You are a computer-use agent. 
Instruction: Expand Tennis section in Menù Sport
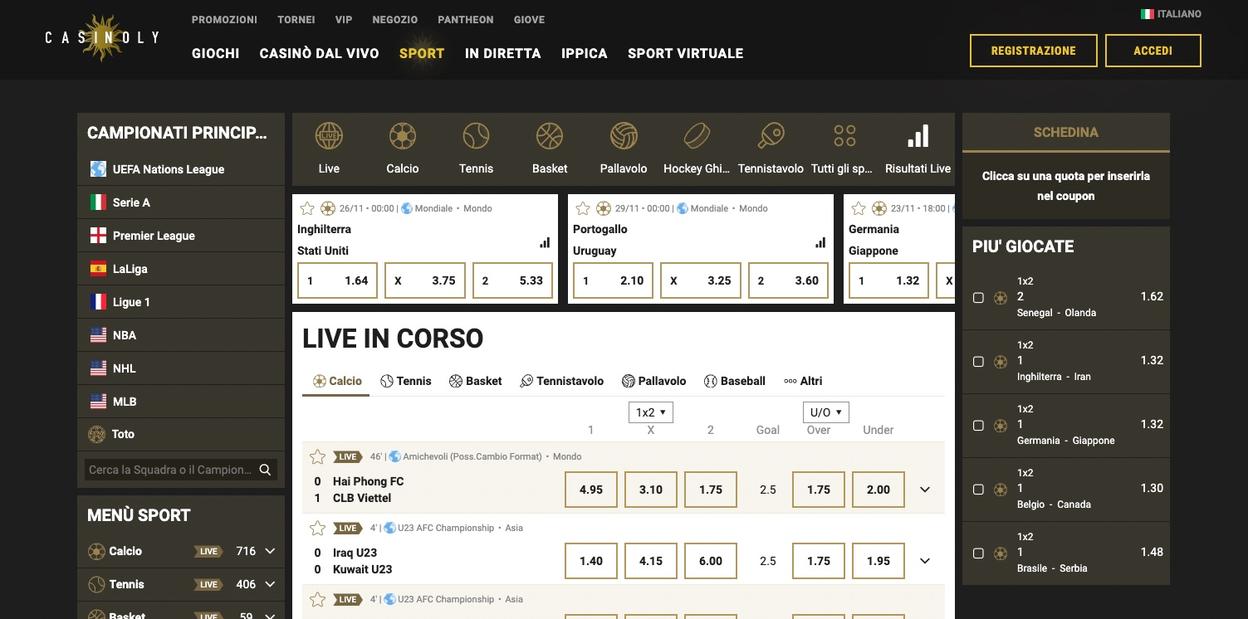(x=270, y=584)
